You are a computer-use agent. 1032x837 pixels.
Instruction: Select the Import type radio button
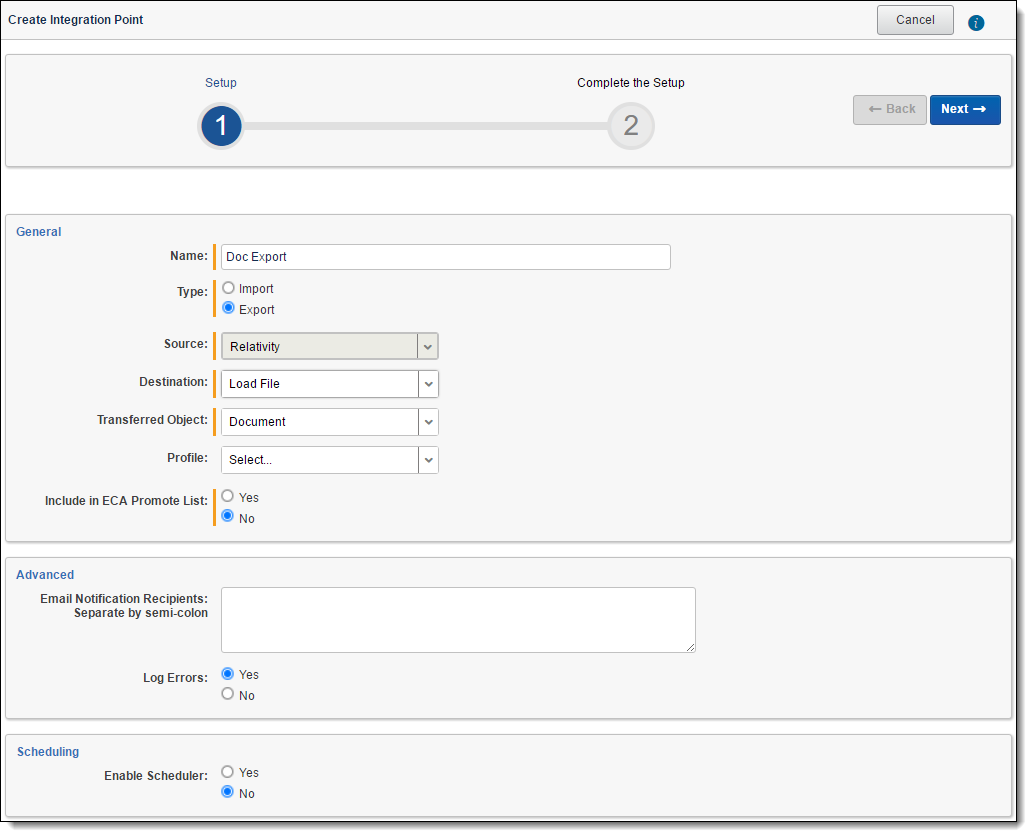tap(229, 288)
